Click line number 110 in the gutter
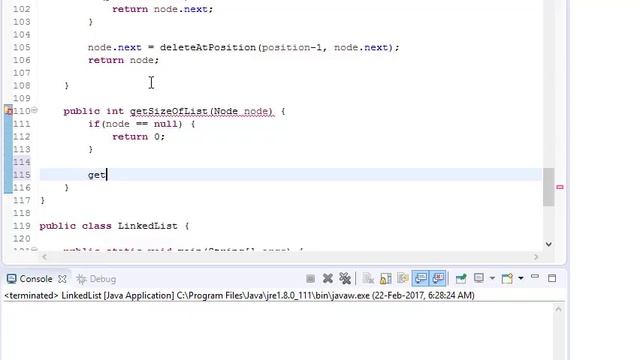Viewport: 640px width, 360px height. 22,111
